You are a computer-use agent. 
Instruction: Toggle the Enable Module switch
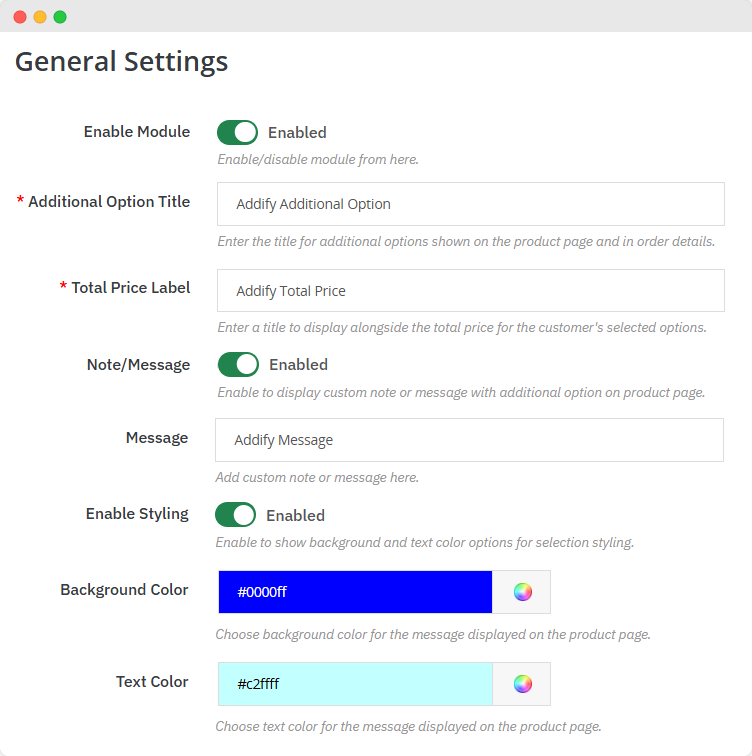(237, 132)
